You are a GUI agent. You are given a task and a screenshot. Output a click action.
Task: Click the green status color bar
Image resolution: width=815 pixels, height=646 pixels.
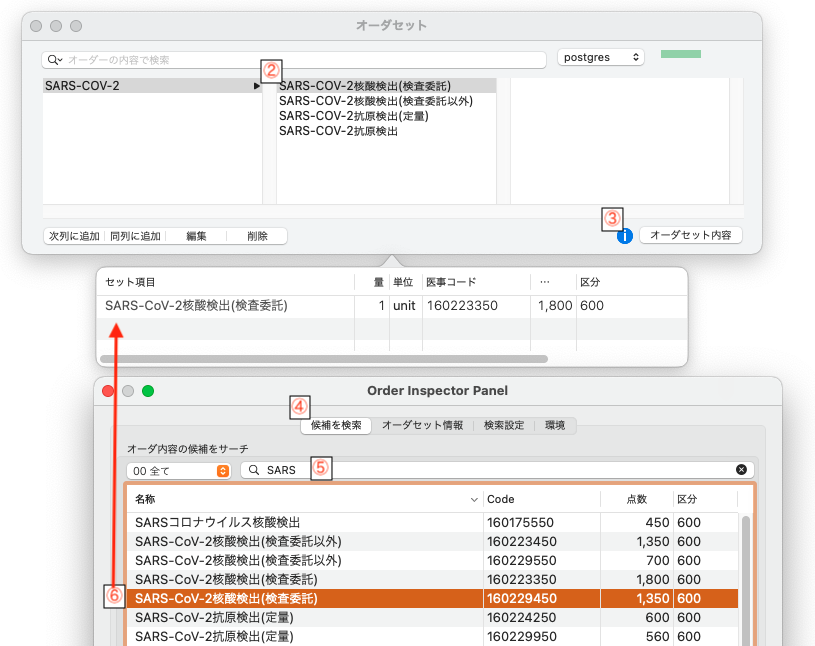tap(680, 54)
